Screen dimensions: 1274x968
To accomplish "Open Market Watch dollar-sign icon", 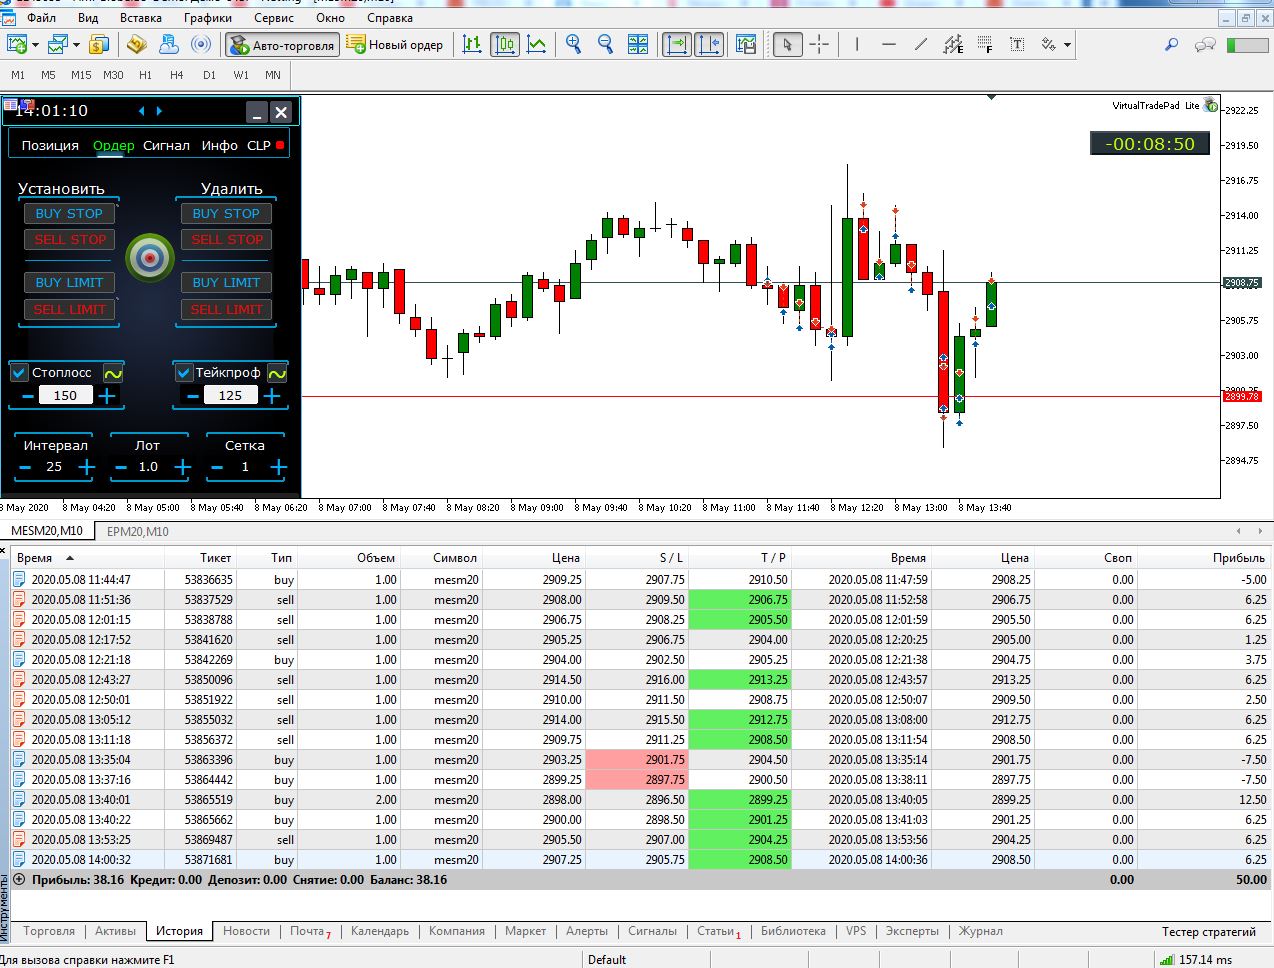I will click(99, 44).
